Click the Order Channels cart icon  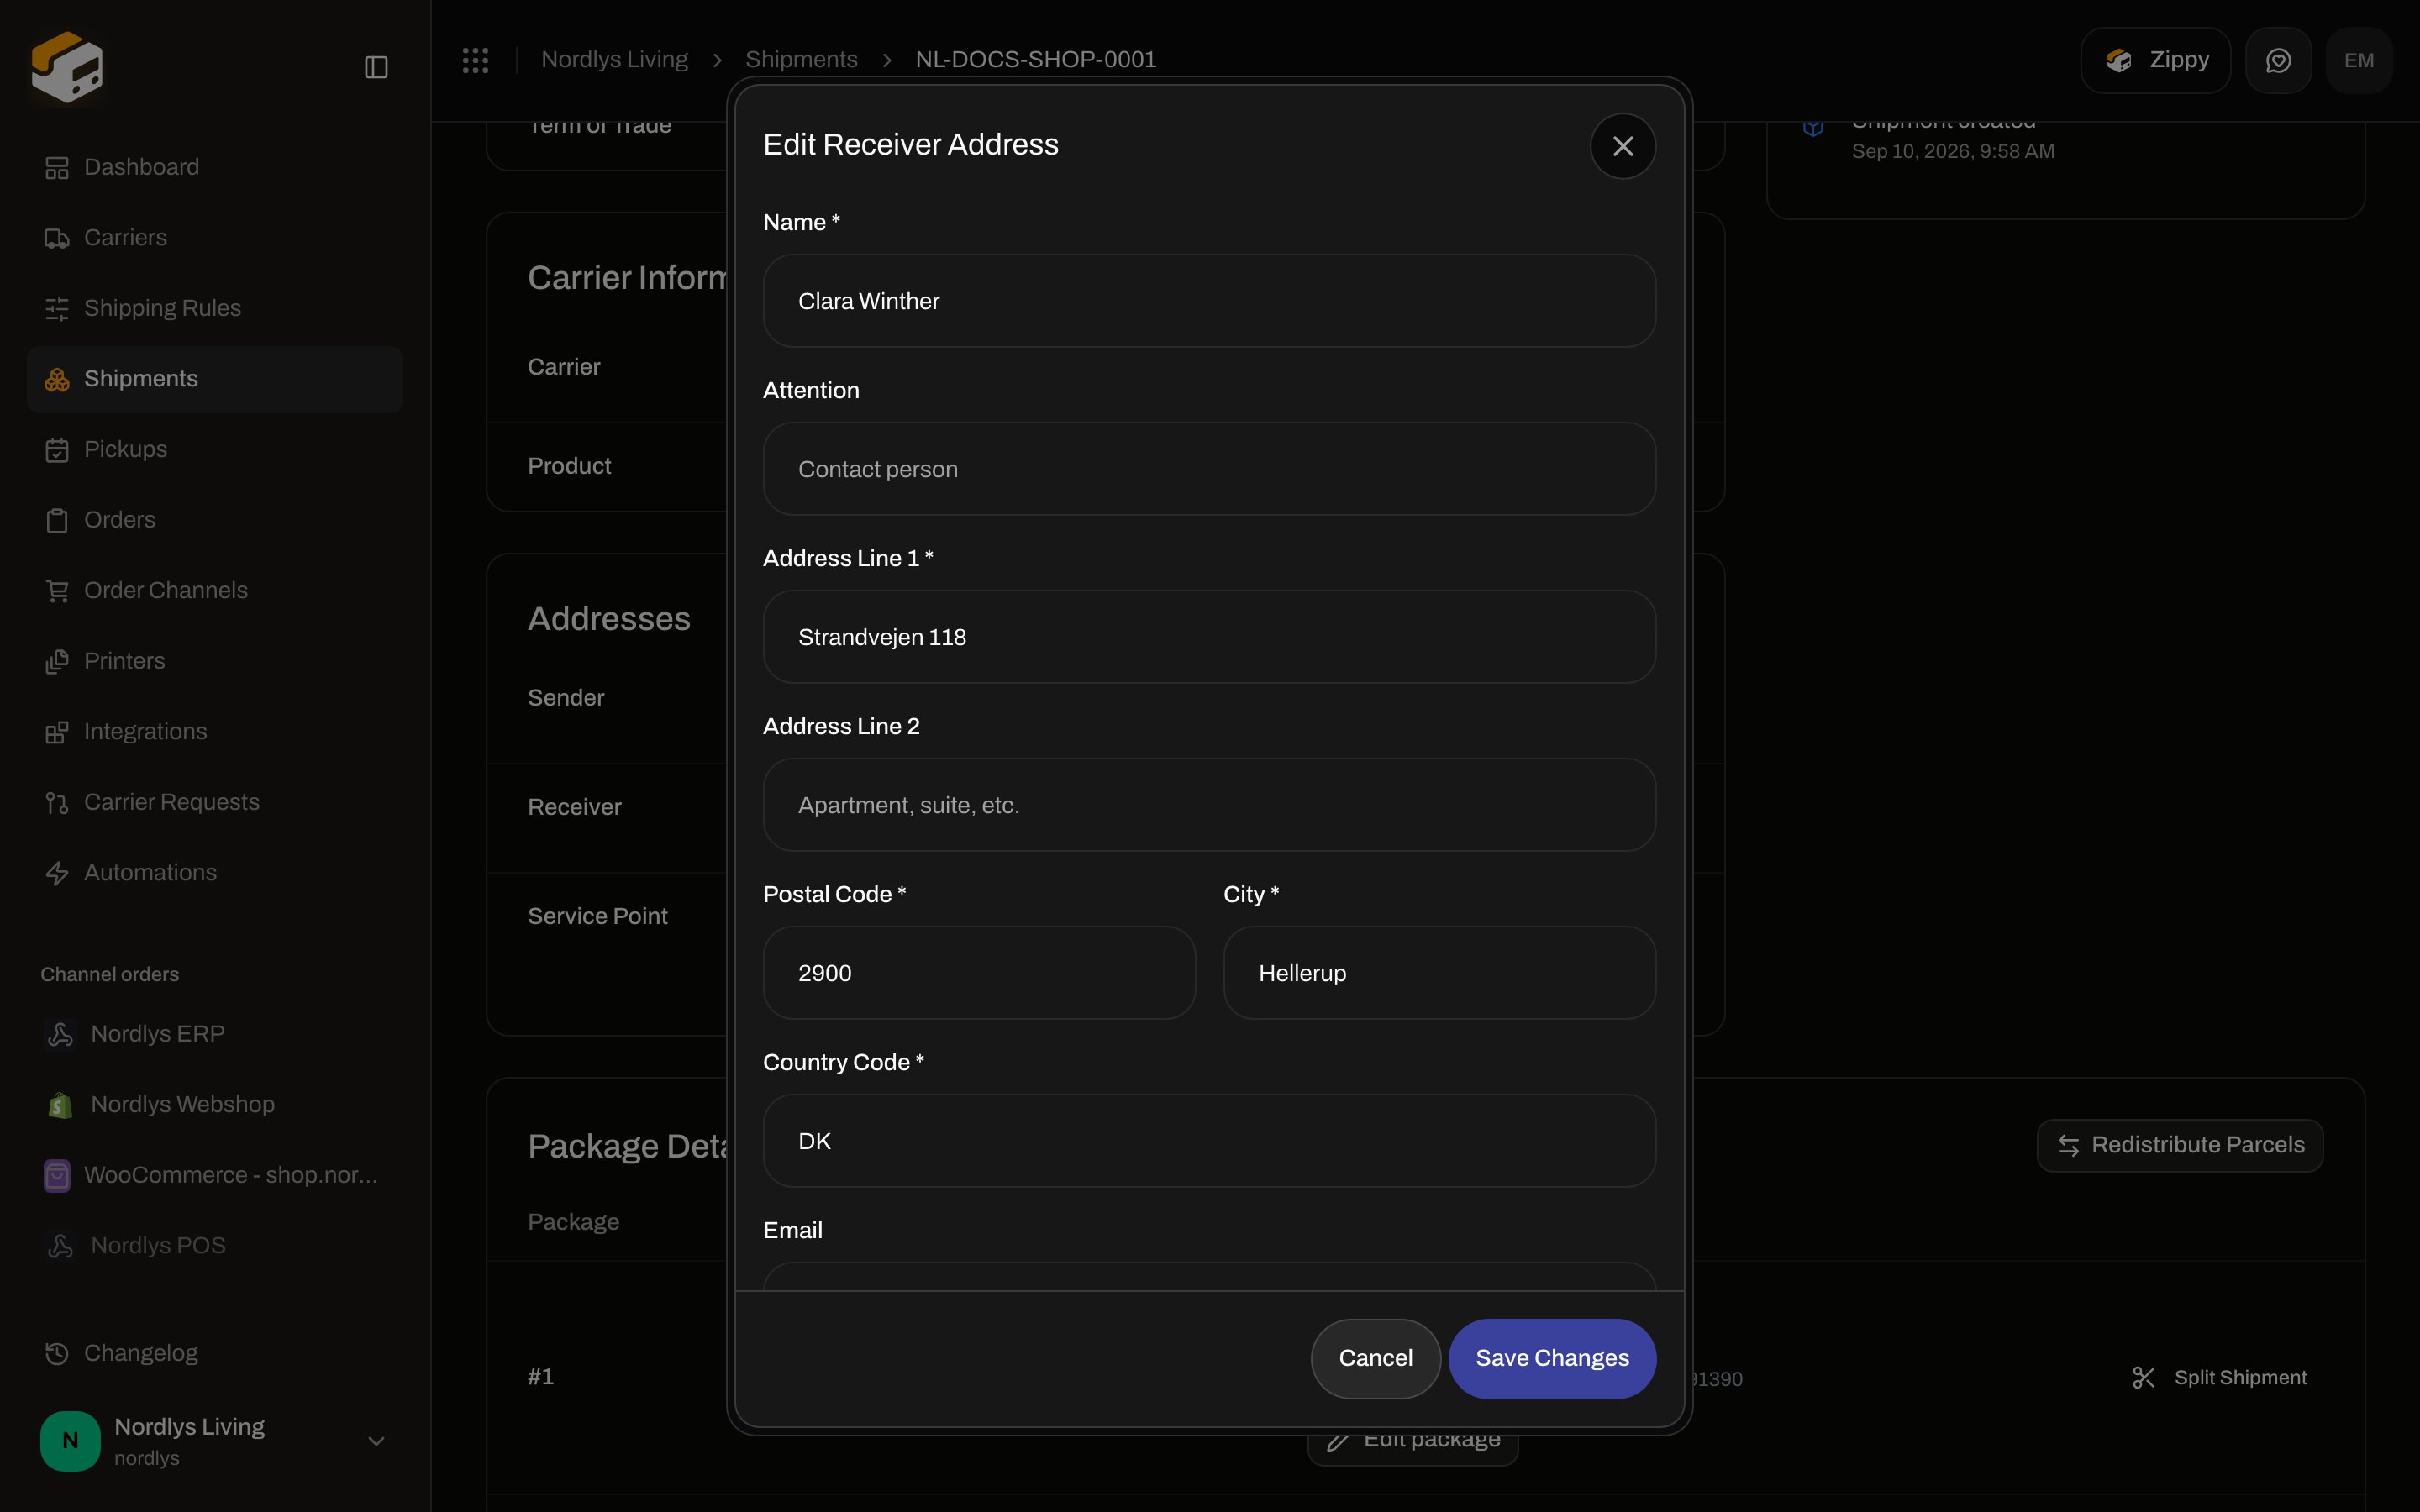(x=57, y=591)
